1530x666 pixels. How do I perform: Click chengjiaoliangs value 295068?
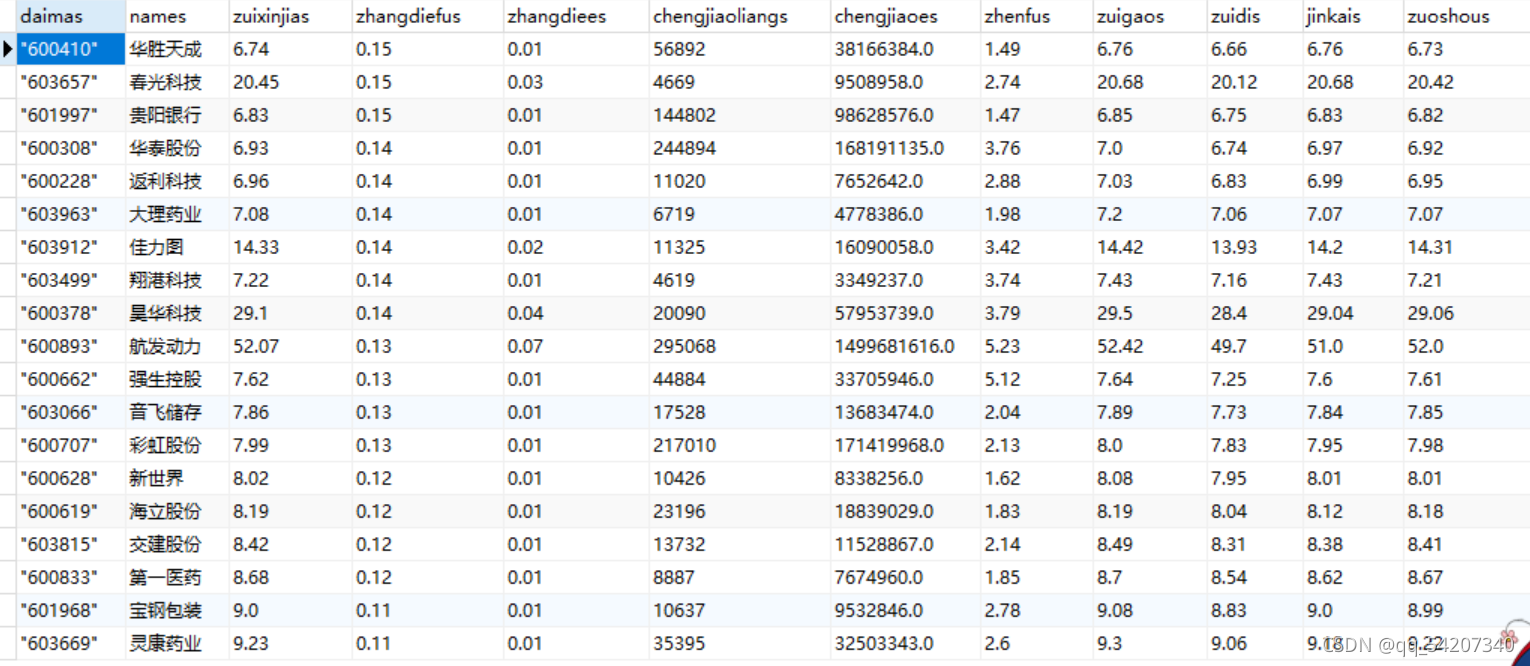tap(739, 346)
